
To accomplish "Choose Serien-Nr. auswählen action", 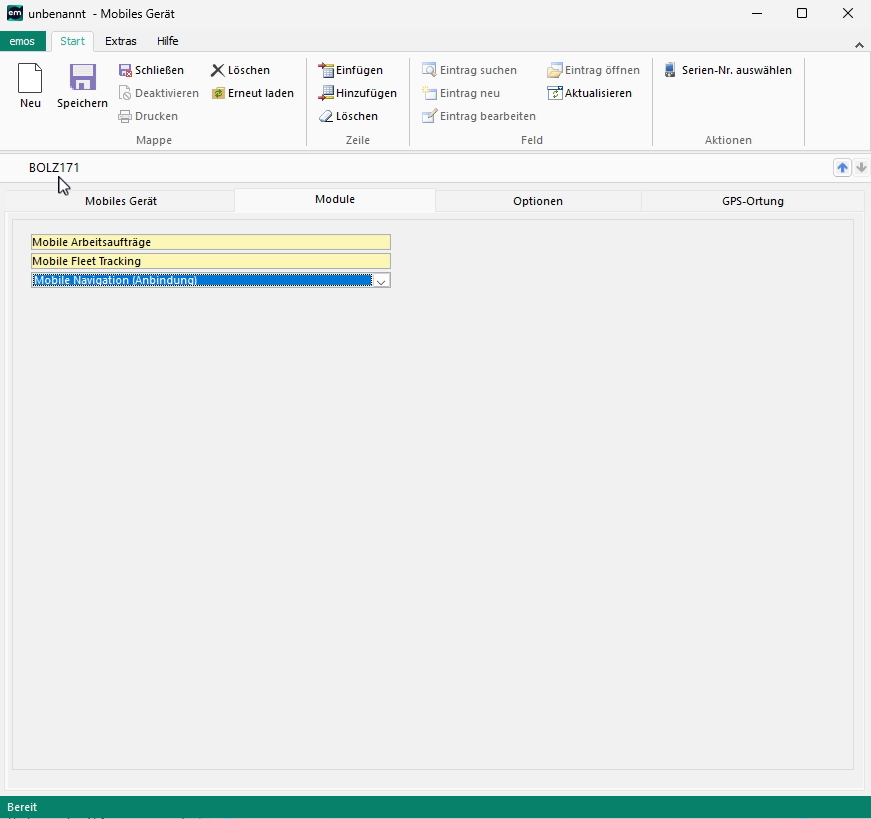I will [x=727, y=70].
